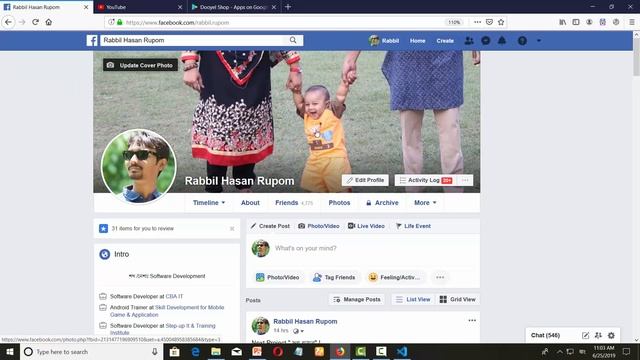Open Opera browser from taskbar
Screen dimensions: 640x360
pyautogui.click(x=278, y=351)
